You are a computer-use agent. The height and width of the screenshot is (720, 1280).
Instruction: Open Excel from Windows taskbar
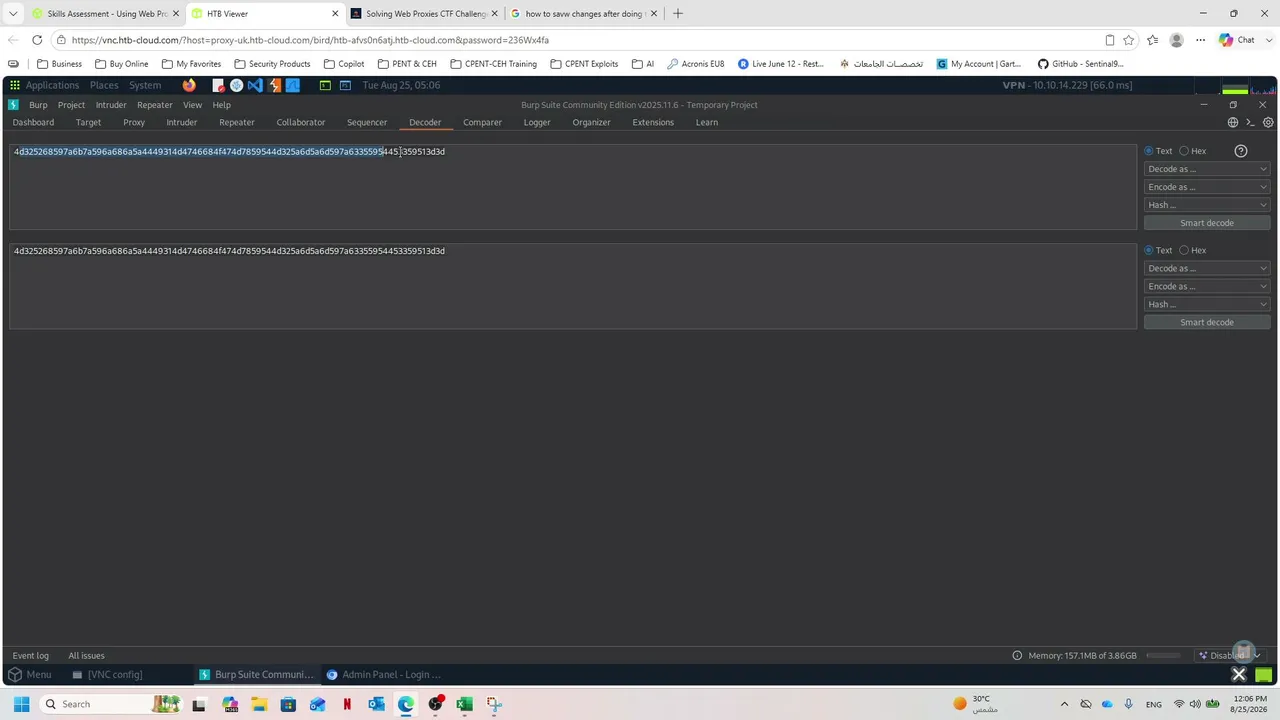tap(464, 704)
